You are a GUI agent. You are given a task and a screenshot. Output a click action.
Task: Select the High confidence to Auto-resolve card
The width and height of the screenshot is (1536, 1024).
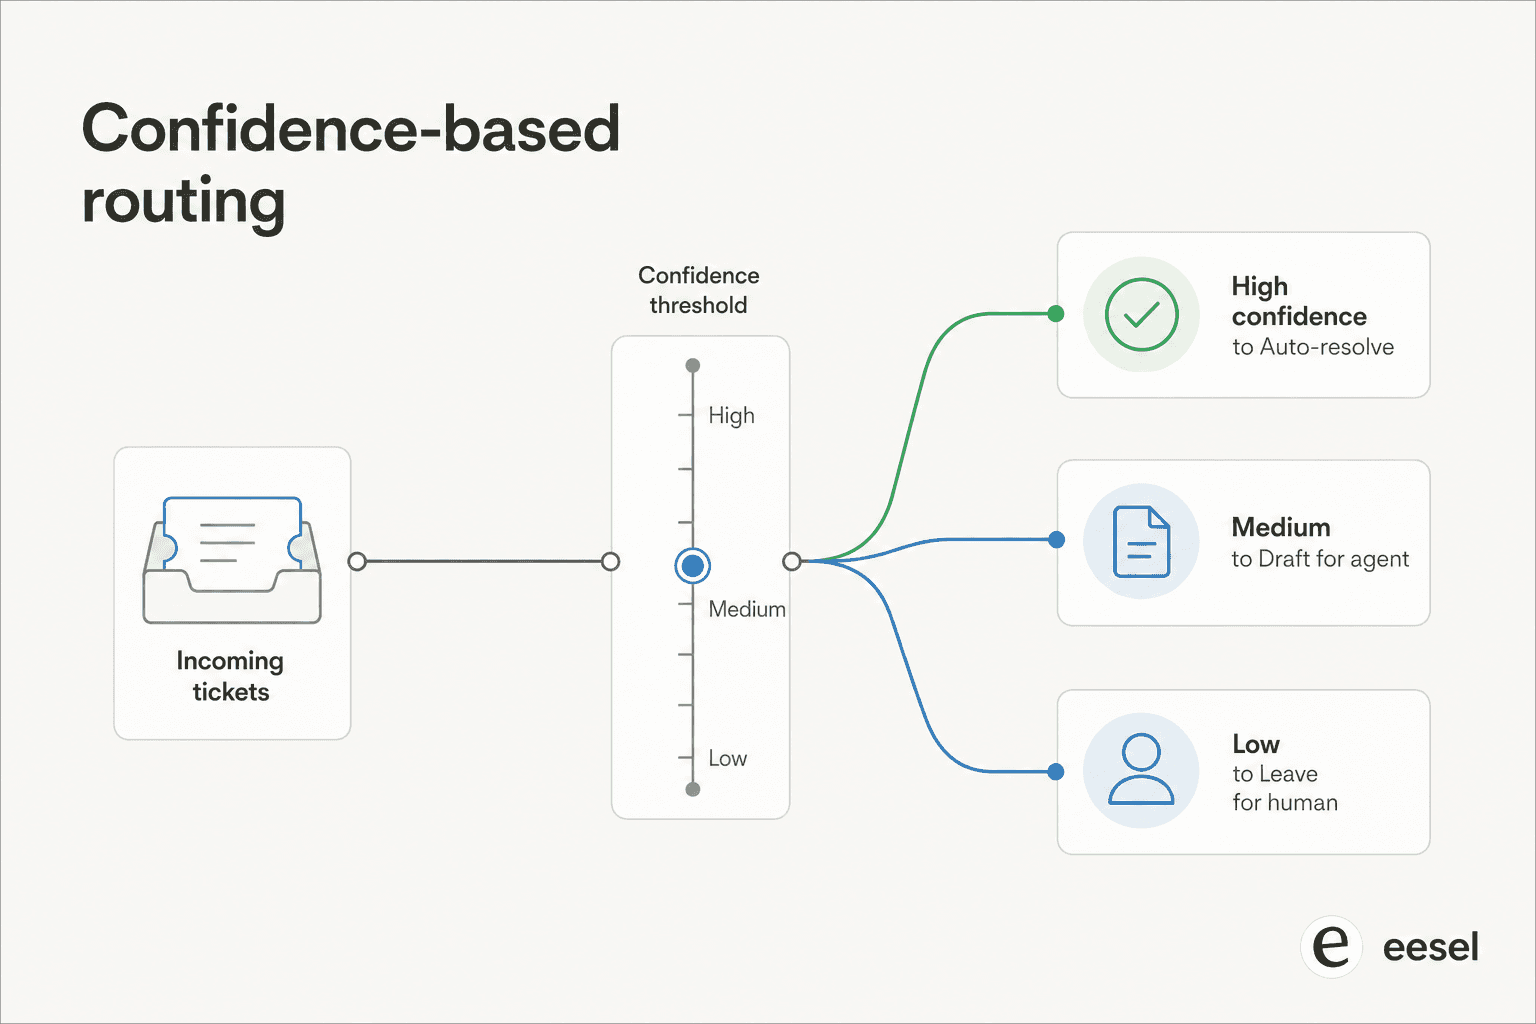click(1243, 315)
